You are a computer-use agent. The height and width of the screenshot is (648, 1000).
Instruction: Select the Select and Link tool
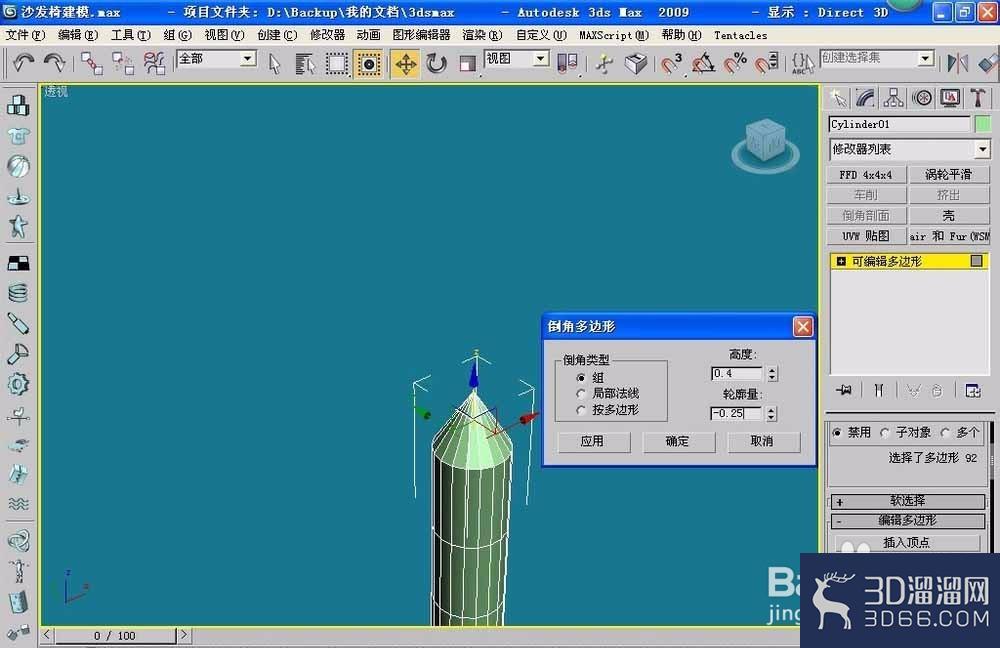(91, 63)
